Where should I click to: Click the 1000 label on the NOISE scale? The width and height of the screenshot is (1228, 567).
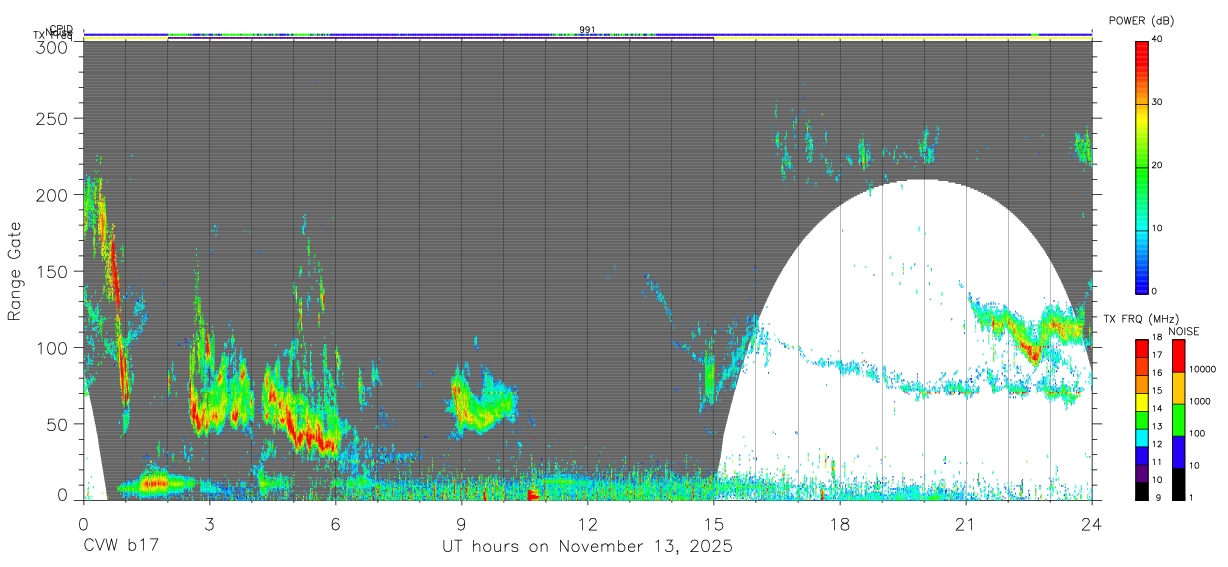pyautogui.click(x=1199, y=401)
